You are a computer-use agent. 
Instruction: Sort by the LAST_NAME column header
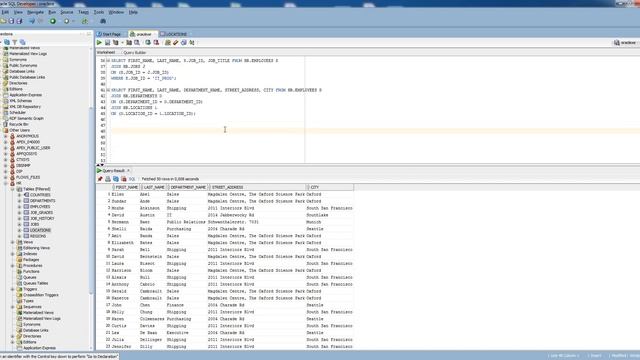click(154, 187)
